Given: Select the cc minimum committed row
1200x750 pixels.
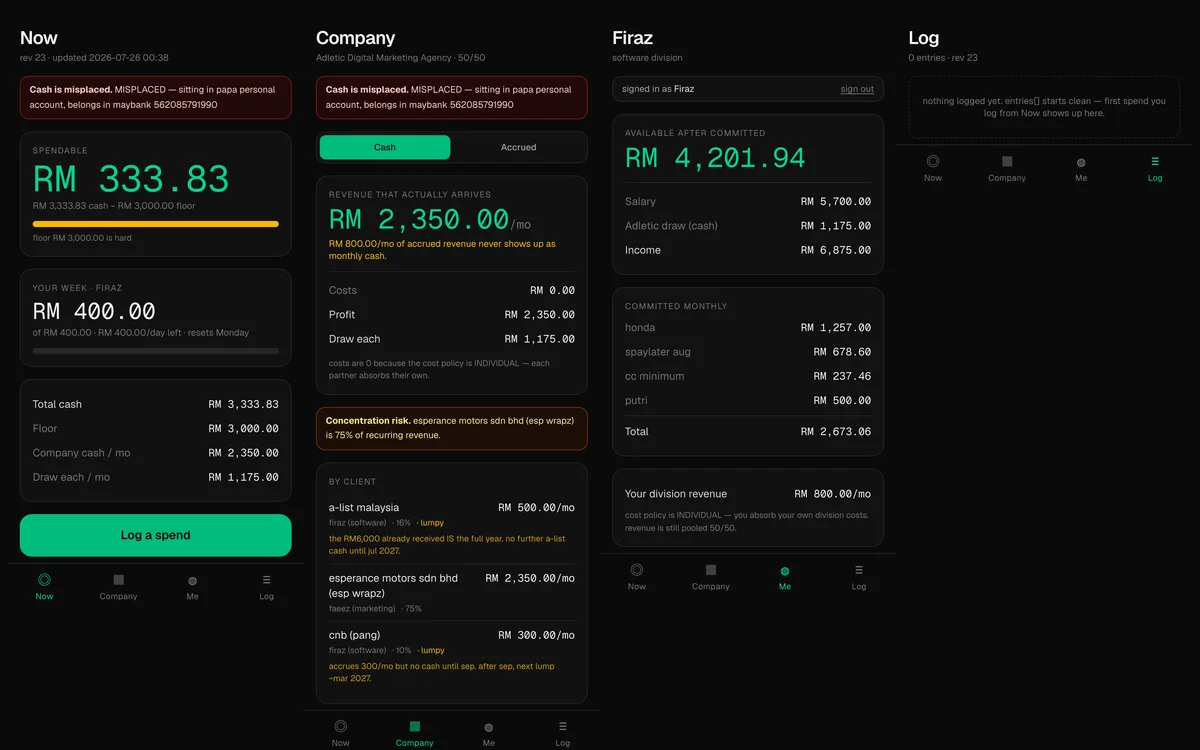Looking at the screenshot, I should click(748, 376).
